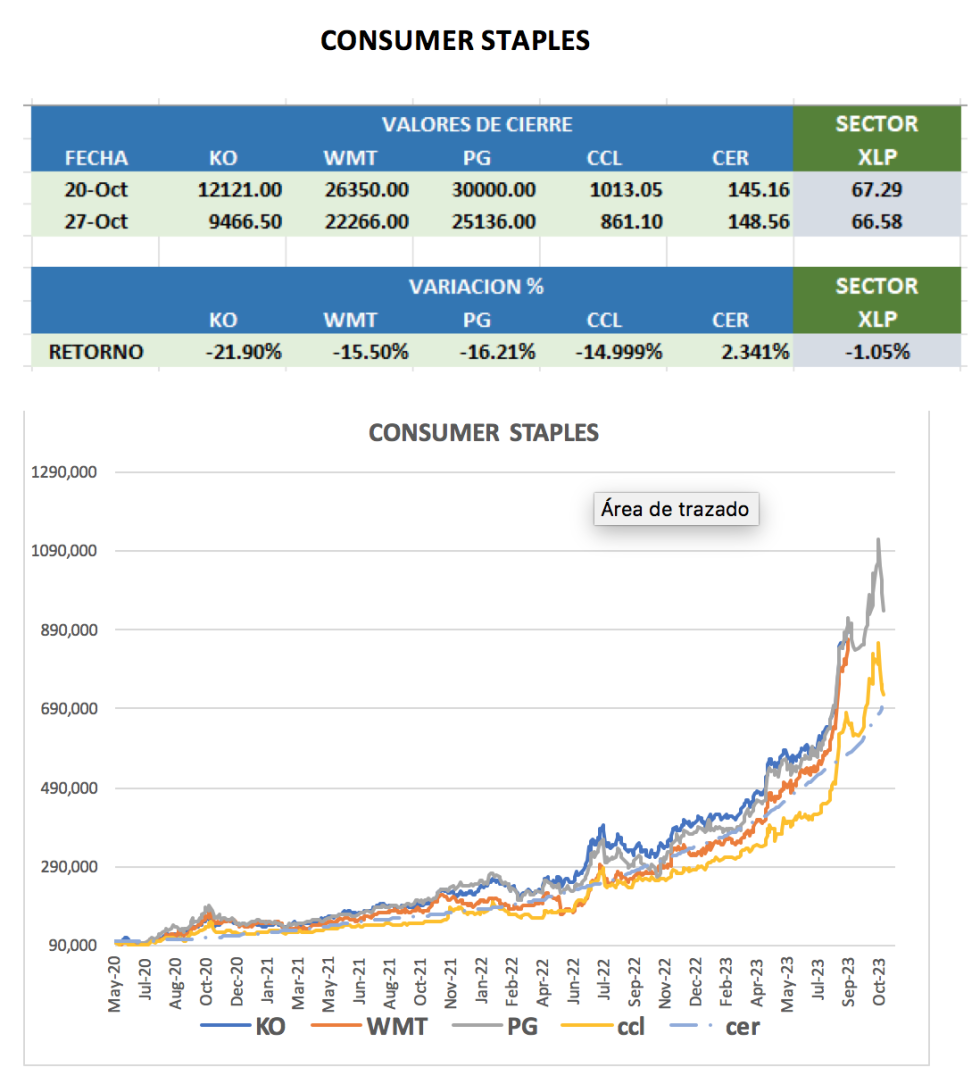Click the 690,000 axis label

pos(68,709)
